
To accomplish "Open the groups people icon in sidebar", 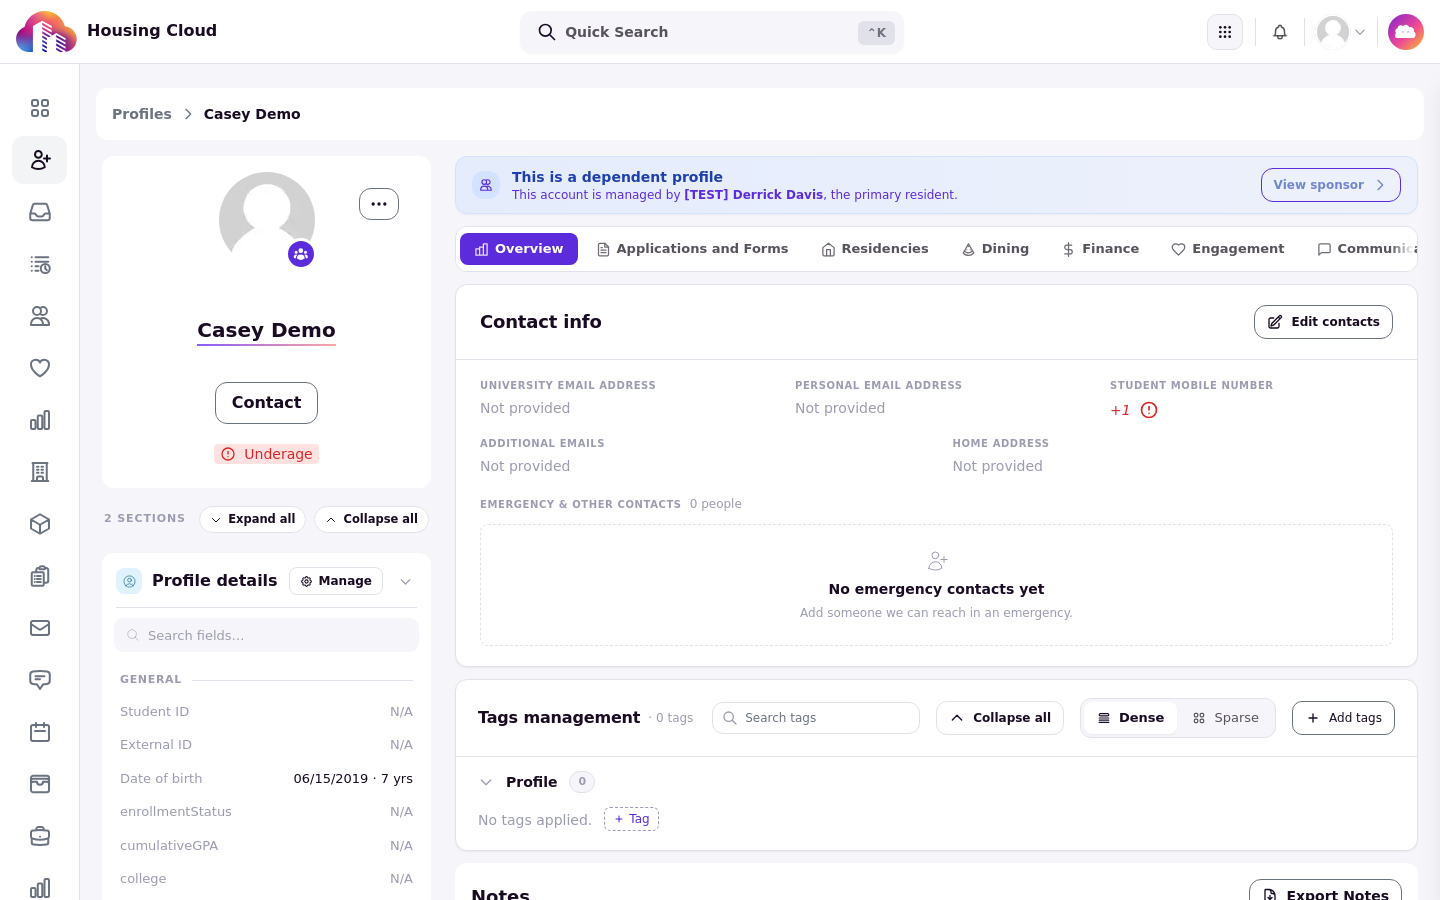I will (x=40, y=316).
